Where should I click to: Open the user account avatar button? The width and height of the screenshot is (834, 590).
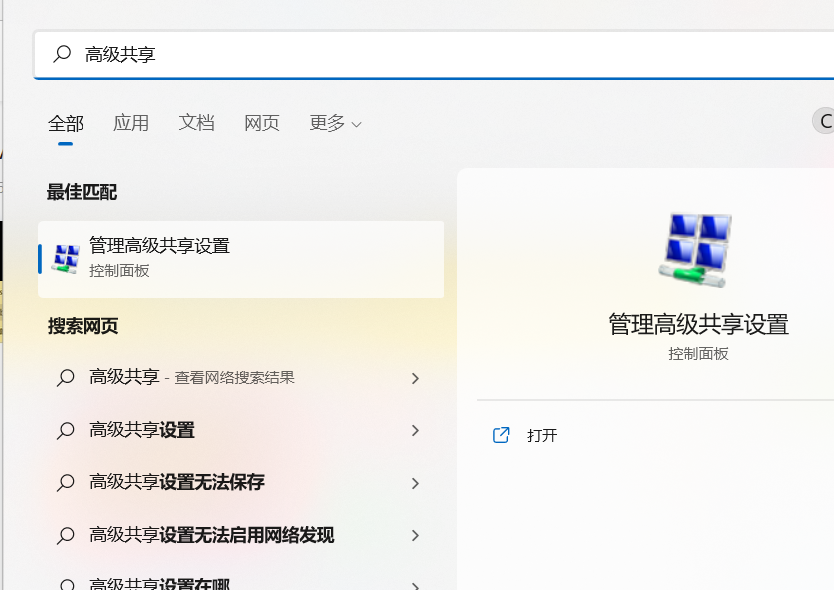(823, 121)
